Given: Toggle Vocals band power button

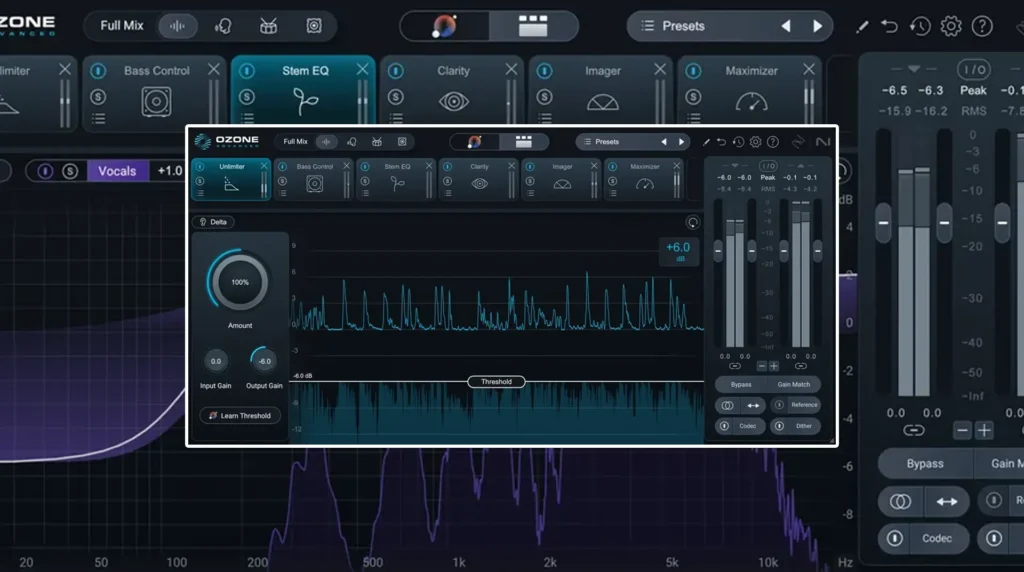Looking at the screenshot, I should click(45, 171).
